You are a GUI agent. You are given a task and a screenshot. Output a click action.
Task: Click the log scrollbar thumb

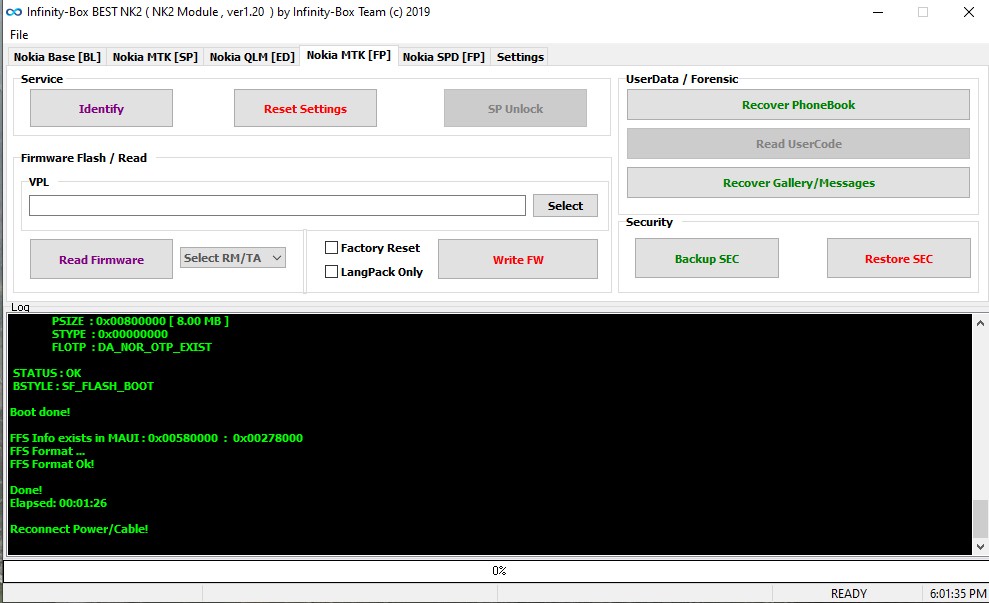tap(980, 518)
